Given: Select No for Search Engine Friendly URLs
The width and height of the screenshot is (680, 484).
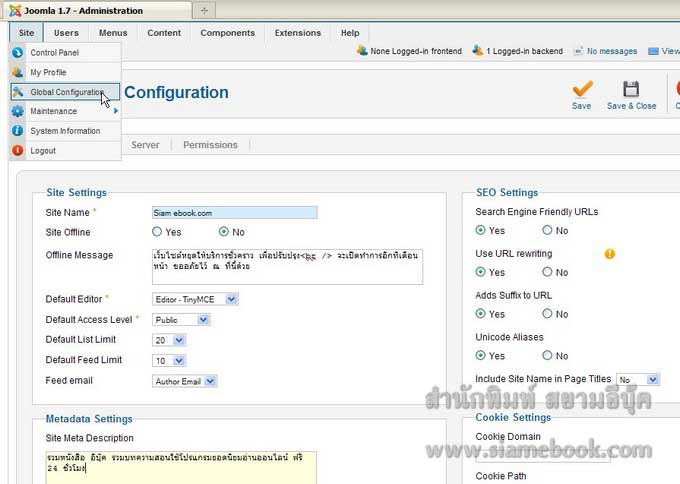Looking at the screenshot, I should click(547, 230).
